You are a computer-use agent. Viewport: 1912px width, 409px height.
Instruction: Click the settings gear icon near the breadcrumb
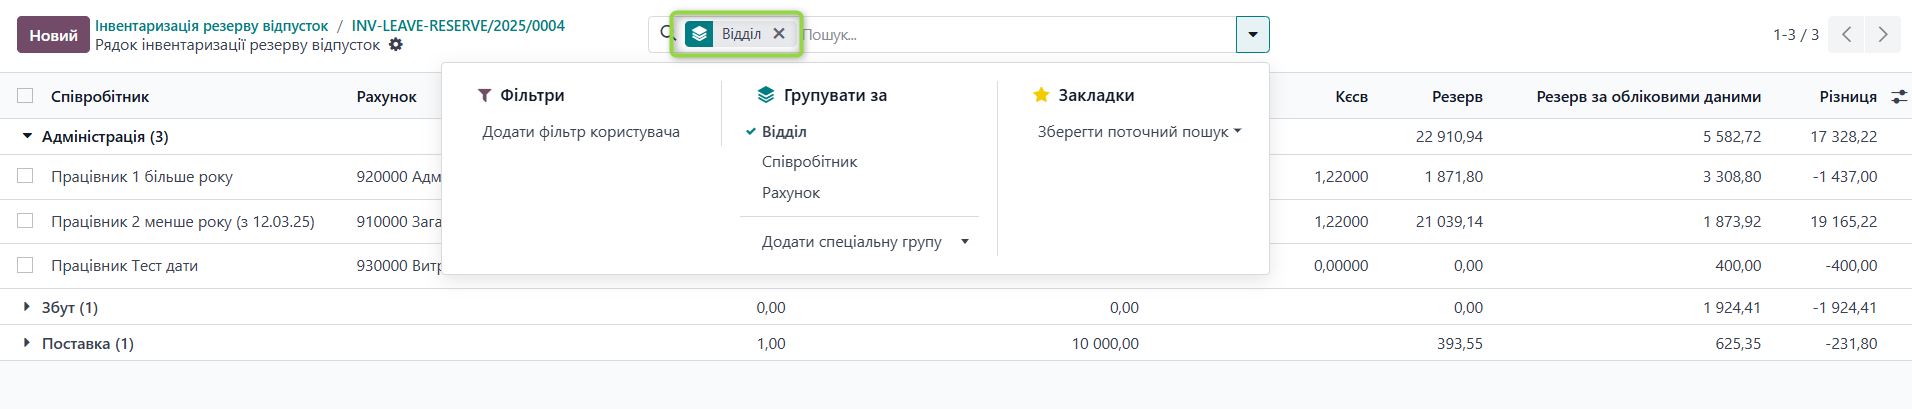pyautogui.click(x=396, y=45)
